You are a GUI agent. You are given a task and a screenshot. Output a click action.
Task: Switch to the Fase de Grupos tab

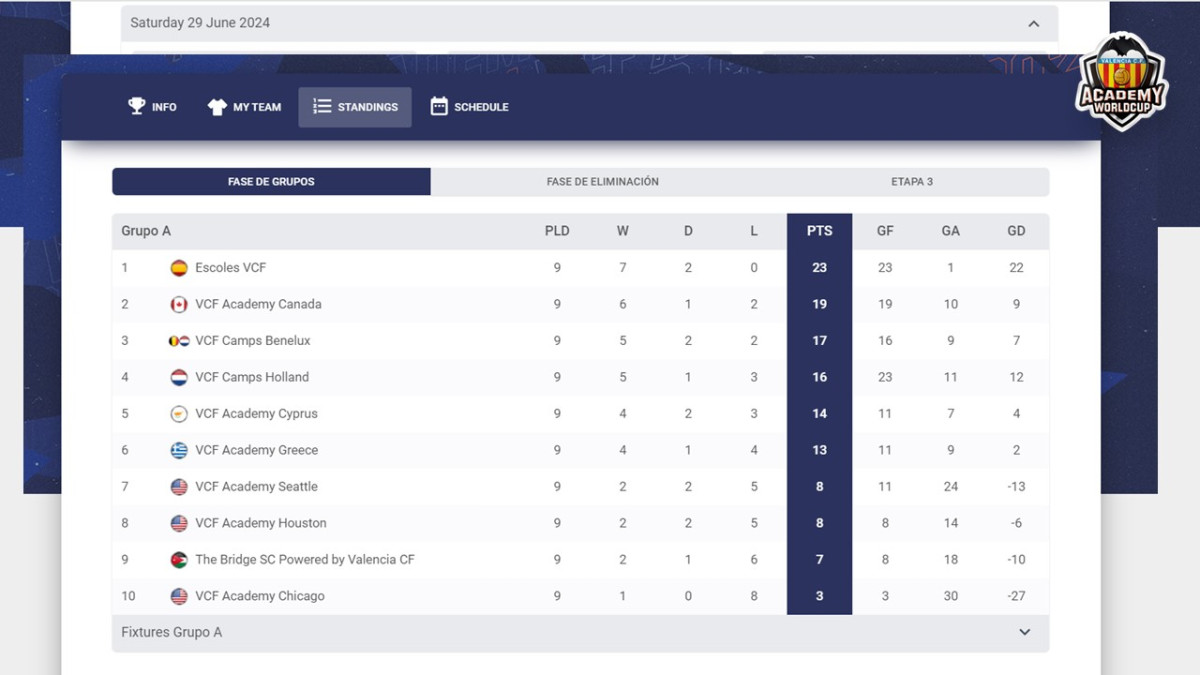(271, 182)
